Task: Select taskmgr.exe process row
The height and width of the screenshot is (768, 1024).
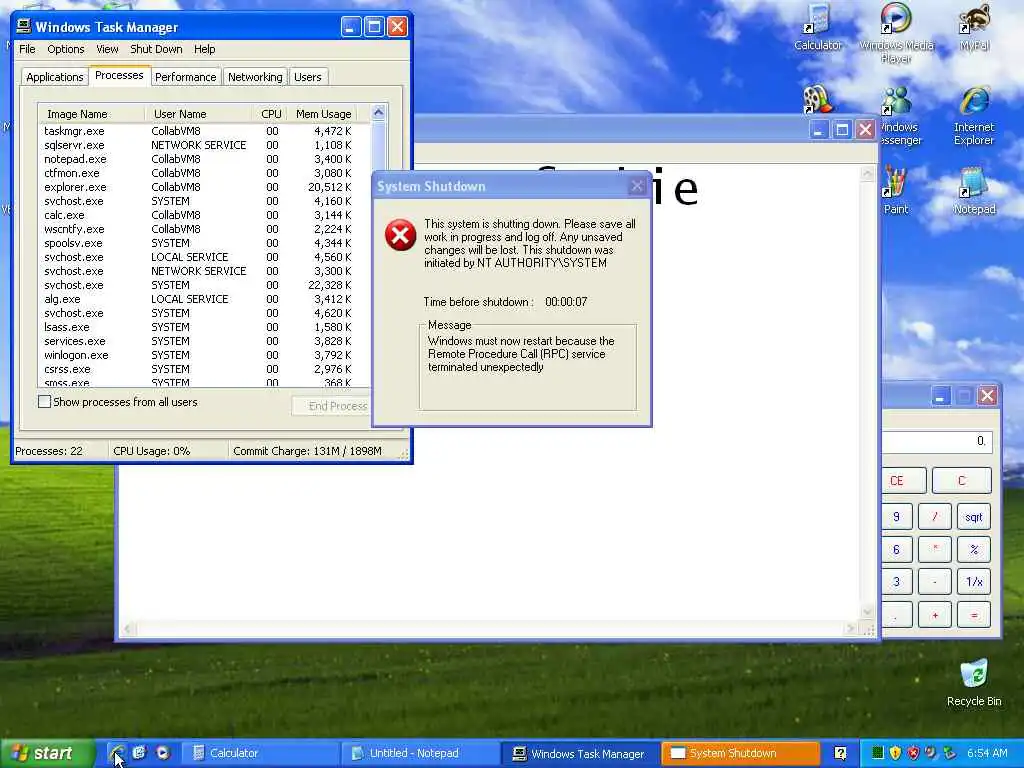Action: 204,131
